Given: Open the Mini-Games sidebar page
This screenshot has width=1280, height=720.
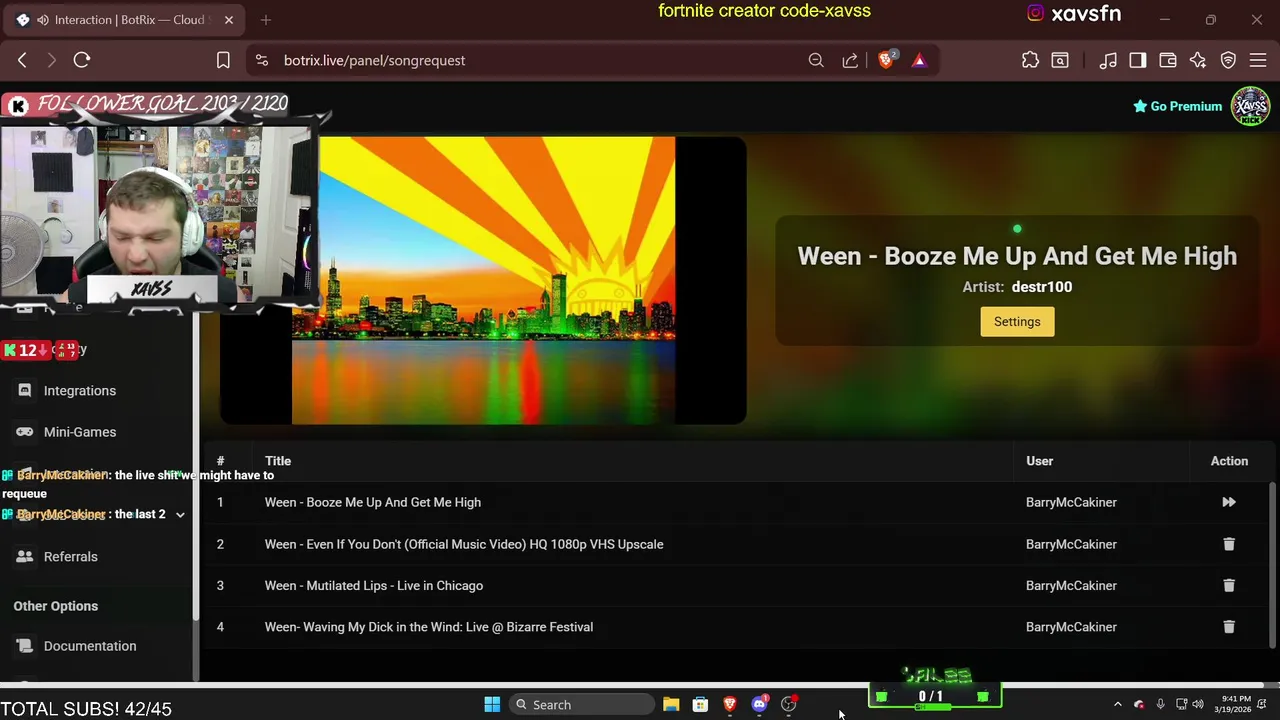Looking at the screenshot, I should (x=80, y=432).
